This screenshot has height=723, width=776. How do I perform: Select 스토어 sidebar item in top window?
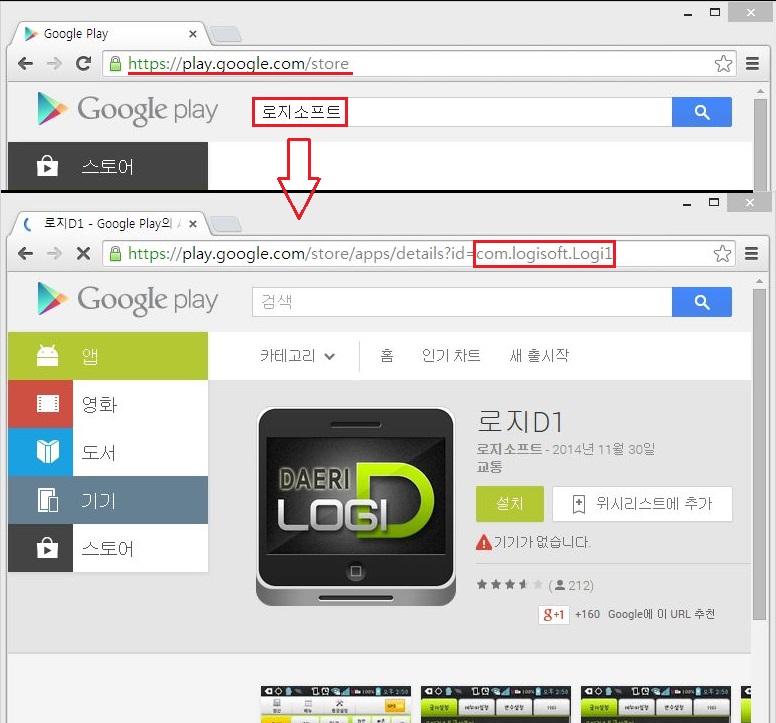108,166
